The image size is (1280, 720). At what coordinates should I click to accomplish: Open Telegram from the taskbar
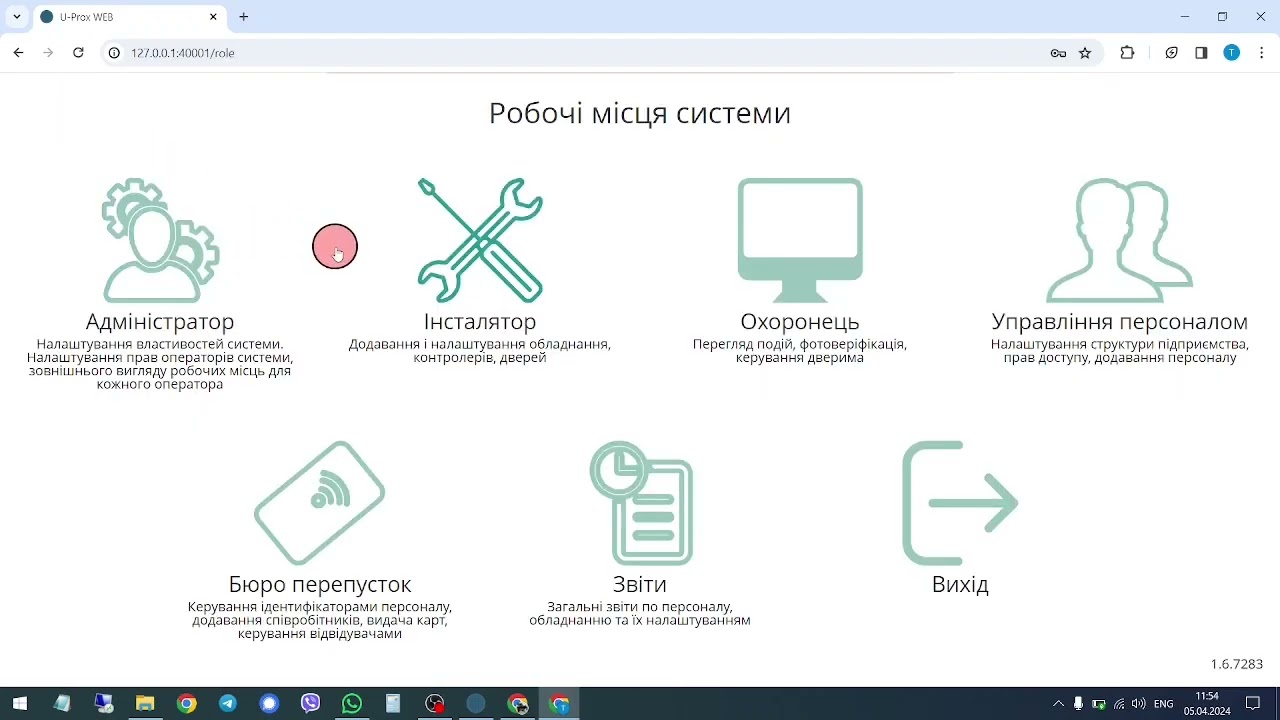[228, 704]
